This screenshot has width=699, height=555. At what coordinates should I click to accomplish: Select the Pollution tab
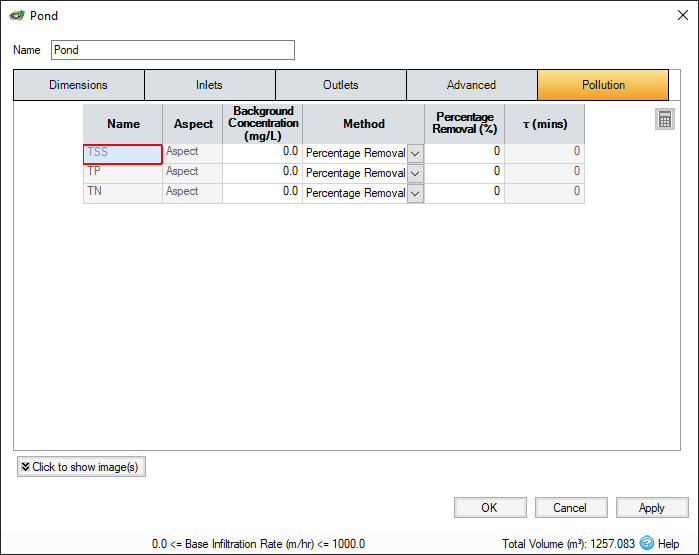pos(603,85)
